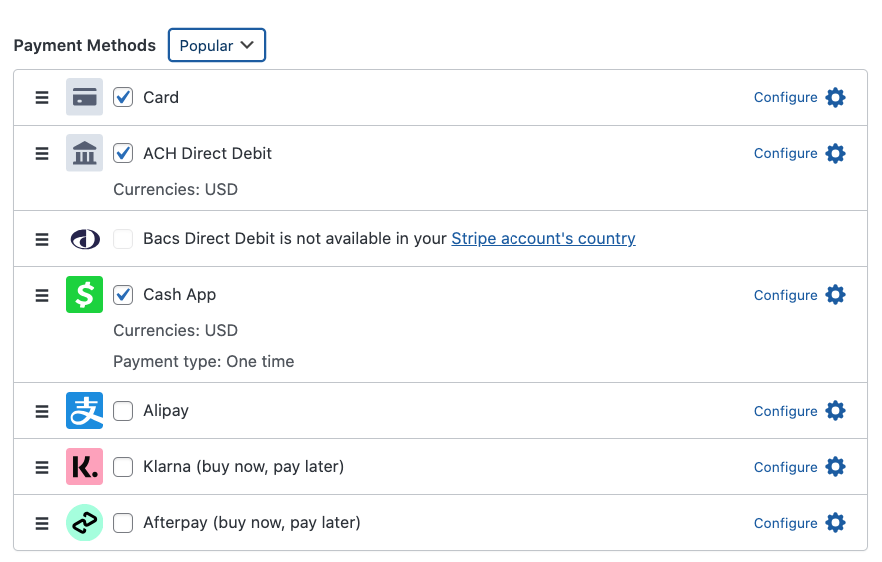Click the Alipay logo icon
This screenshot has height=562, width=882.
(85, 411)
